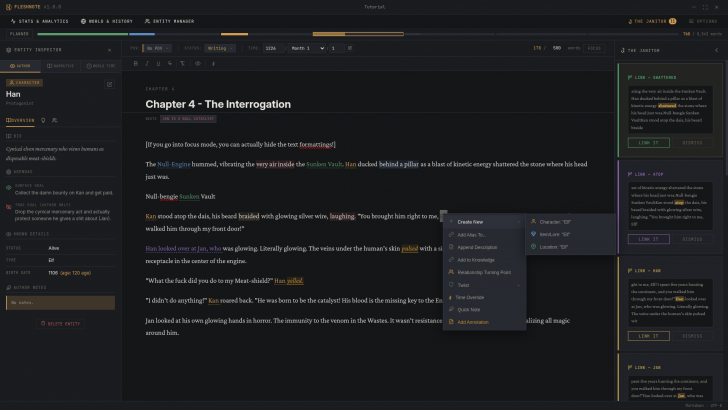
Task: Open The Janitor with notification badge
Action: [x=652, y=21]
